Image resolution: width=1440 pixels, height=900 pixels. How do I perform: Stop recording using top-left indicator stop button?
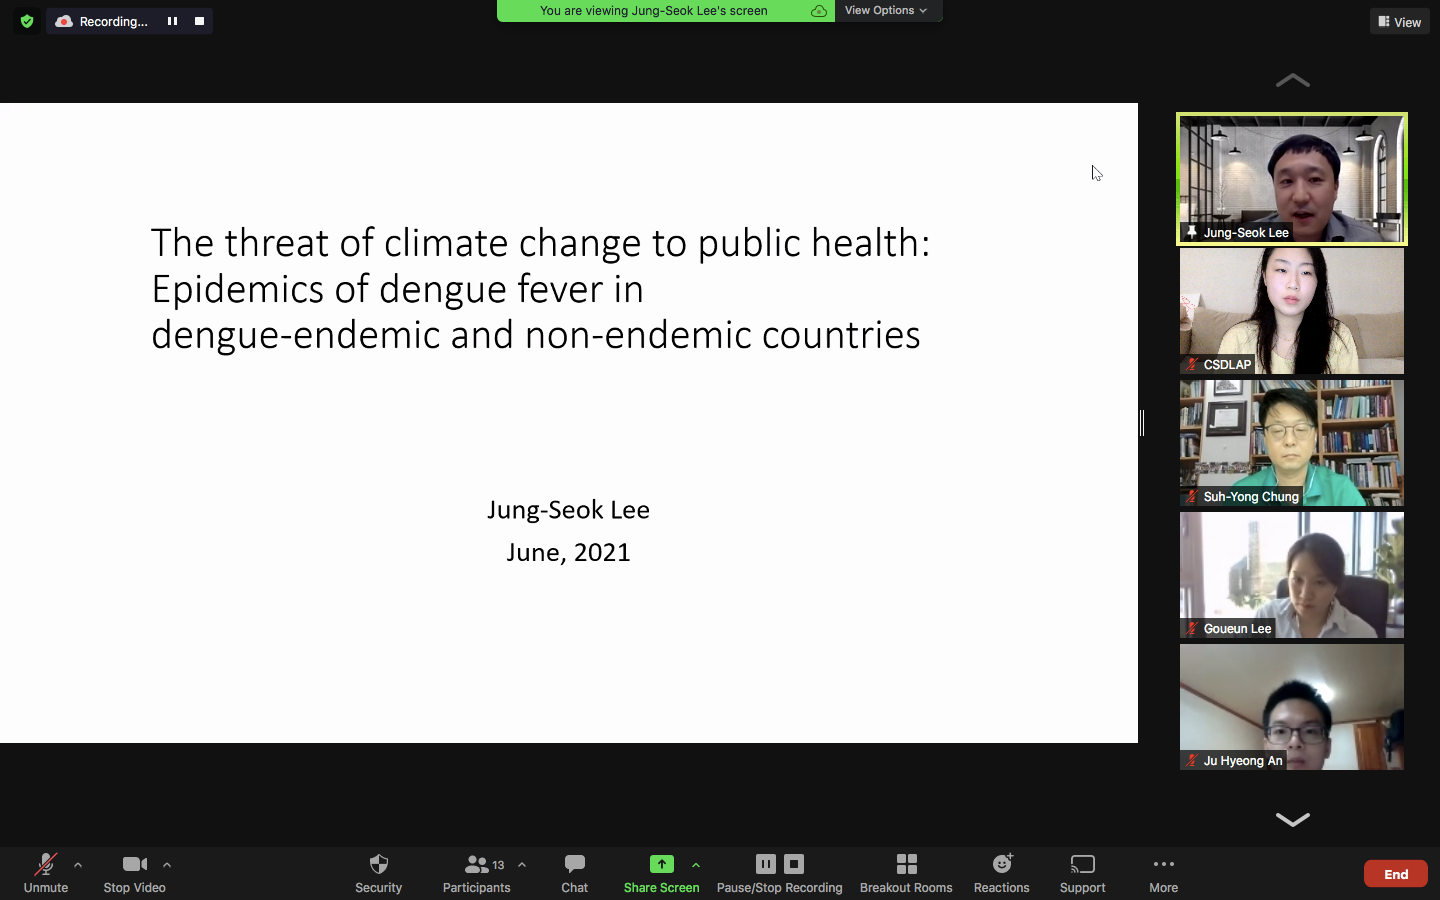point(199,21)
